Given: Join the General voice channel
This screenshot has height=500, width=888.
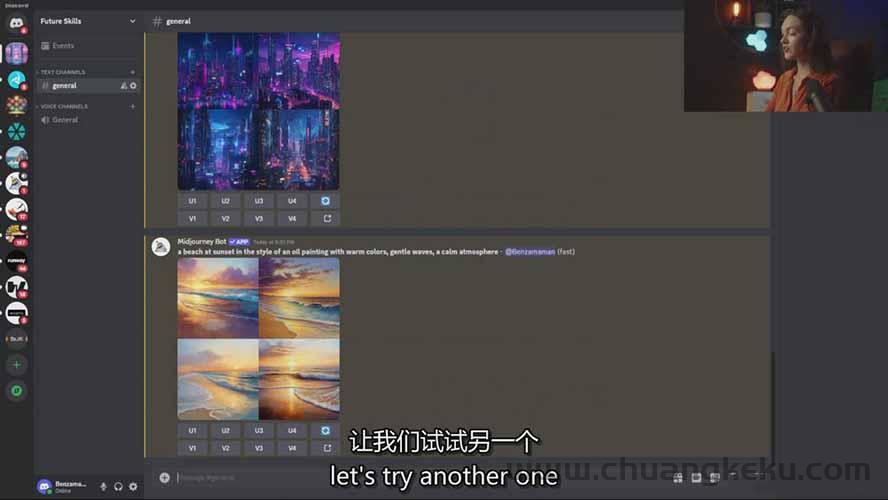Looking at the screenshot, I should coord(65,120).
